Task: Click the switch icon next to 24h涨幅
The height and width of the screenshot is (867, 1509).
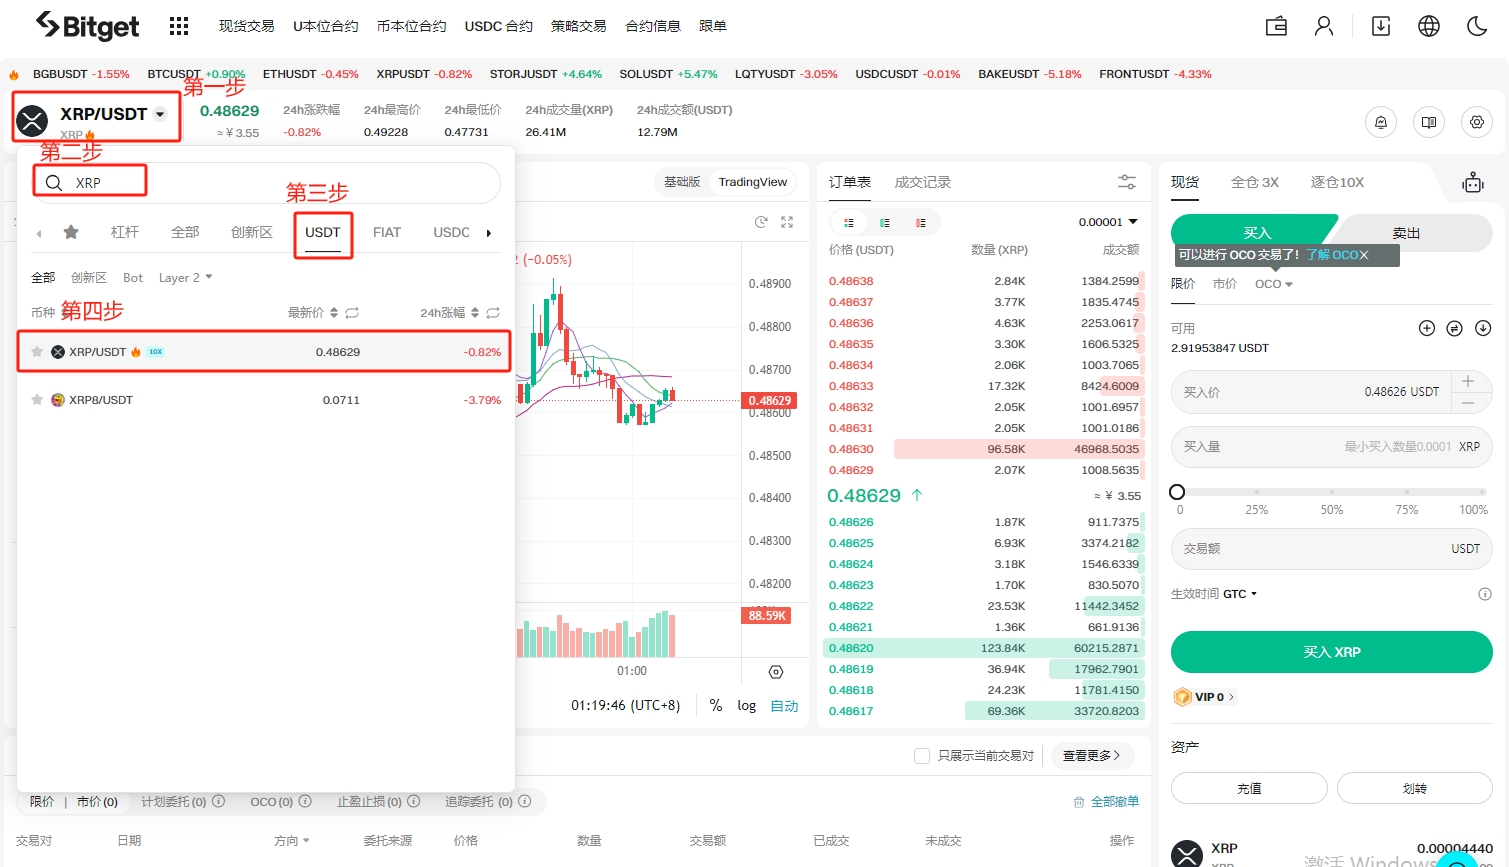Action: 493,313
